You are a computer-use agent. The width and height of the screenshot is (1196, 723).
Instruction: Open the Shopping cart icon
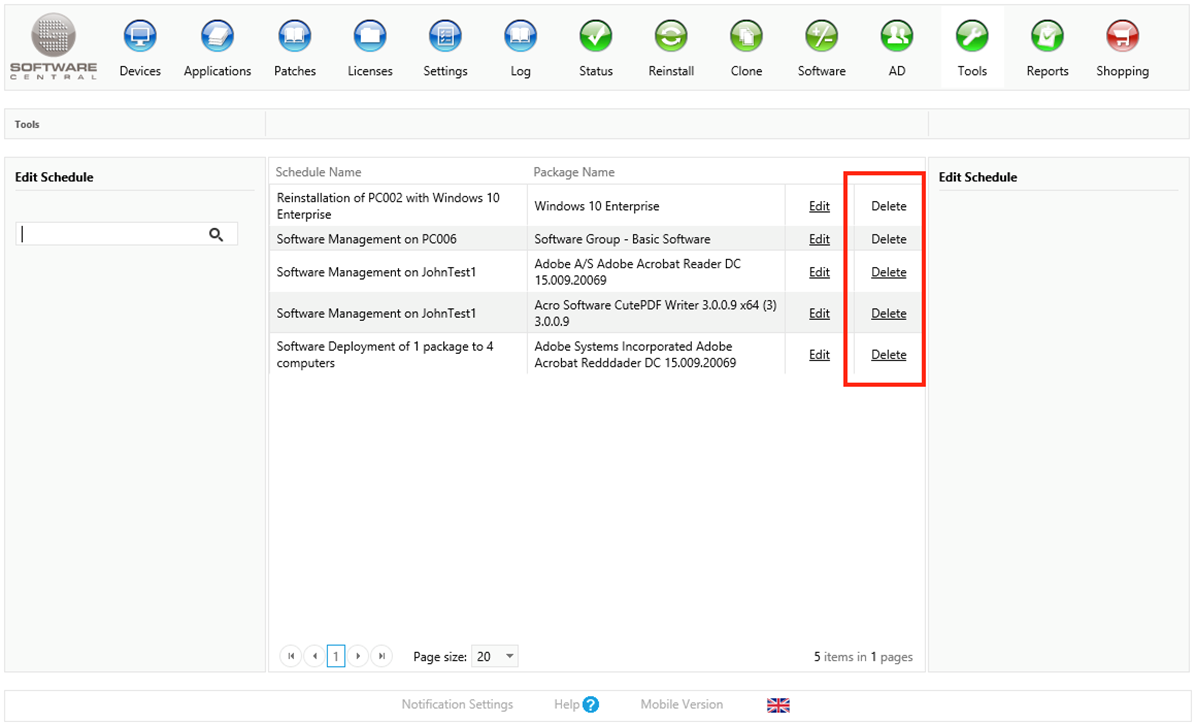click(1122, 37)
